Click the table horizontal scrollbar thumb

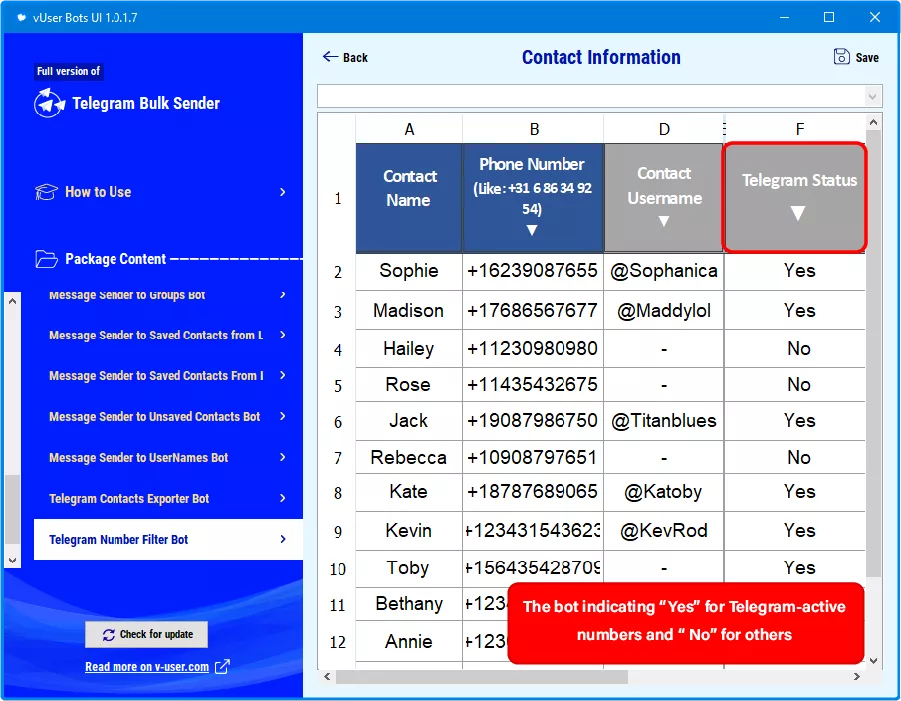482,677
